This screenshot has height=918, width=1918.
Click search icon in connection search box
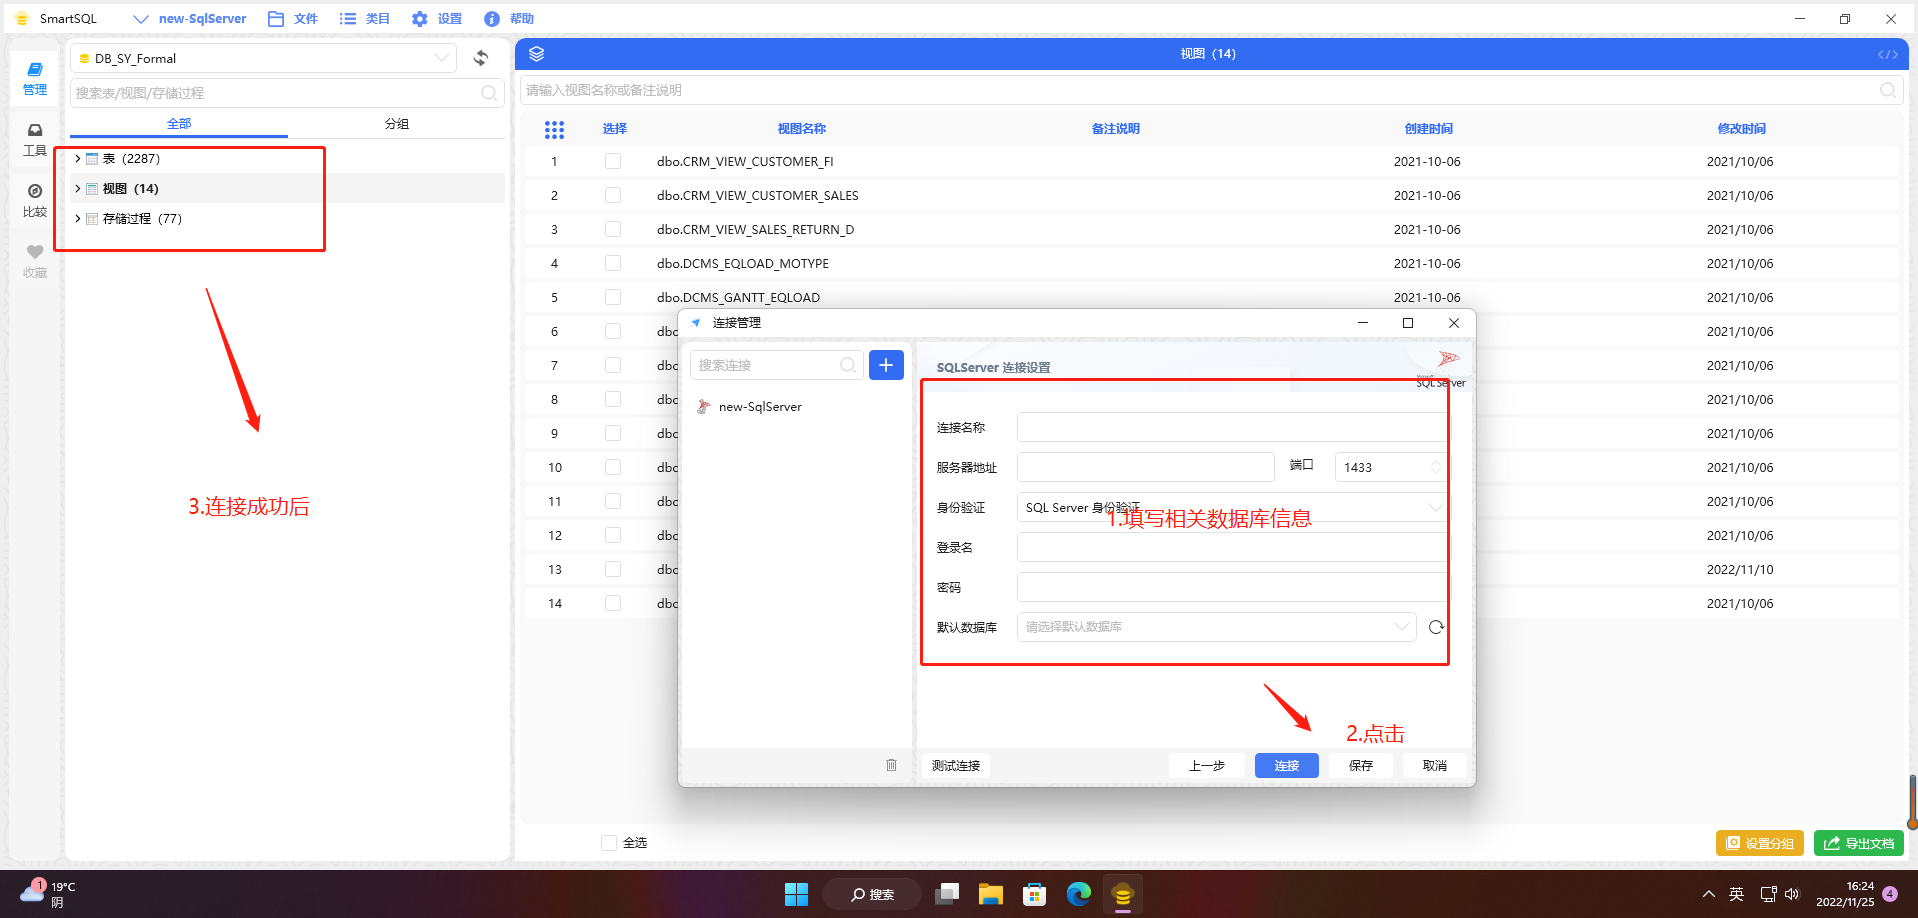tap(848, 365)
